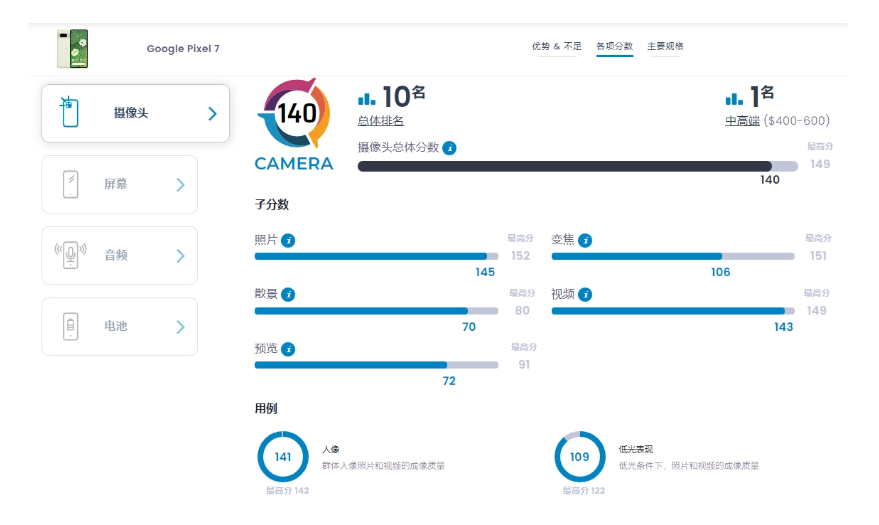Expand the 摄像头 card chevron arrow
The width and height of the screenshot is (879, 525).
pyautogui.click(x=212, y=114)
